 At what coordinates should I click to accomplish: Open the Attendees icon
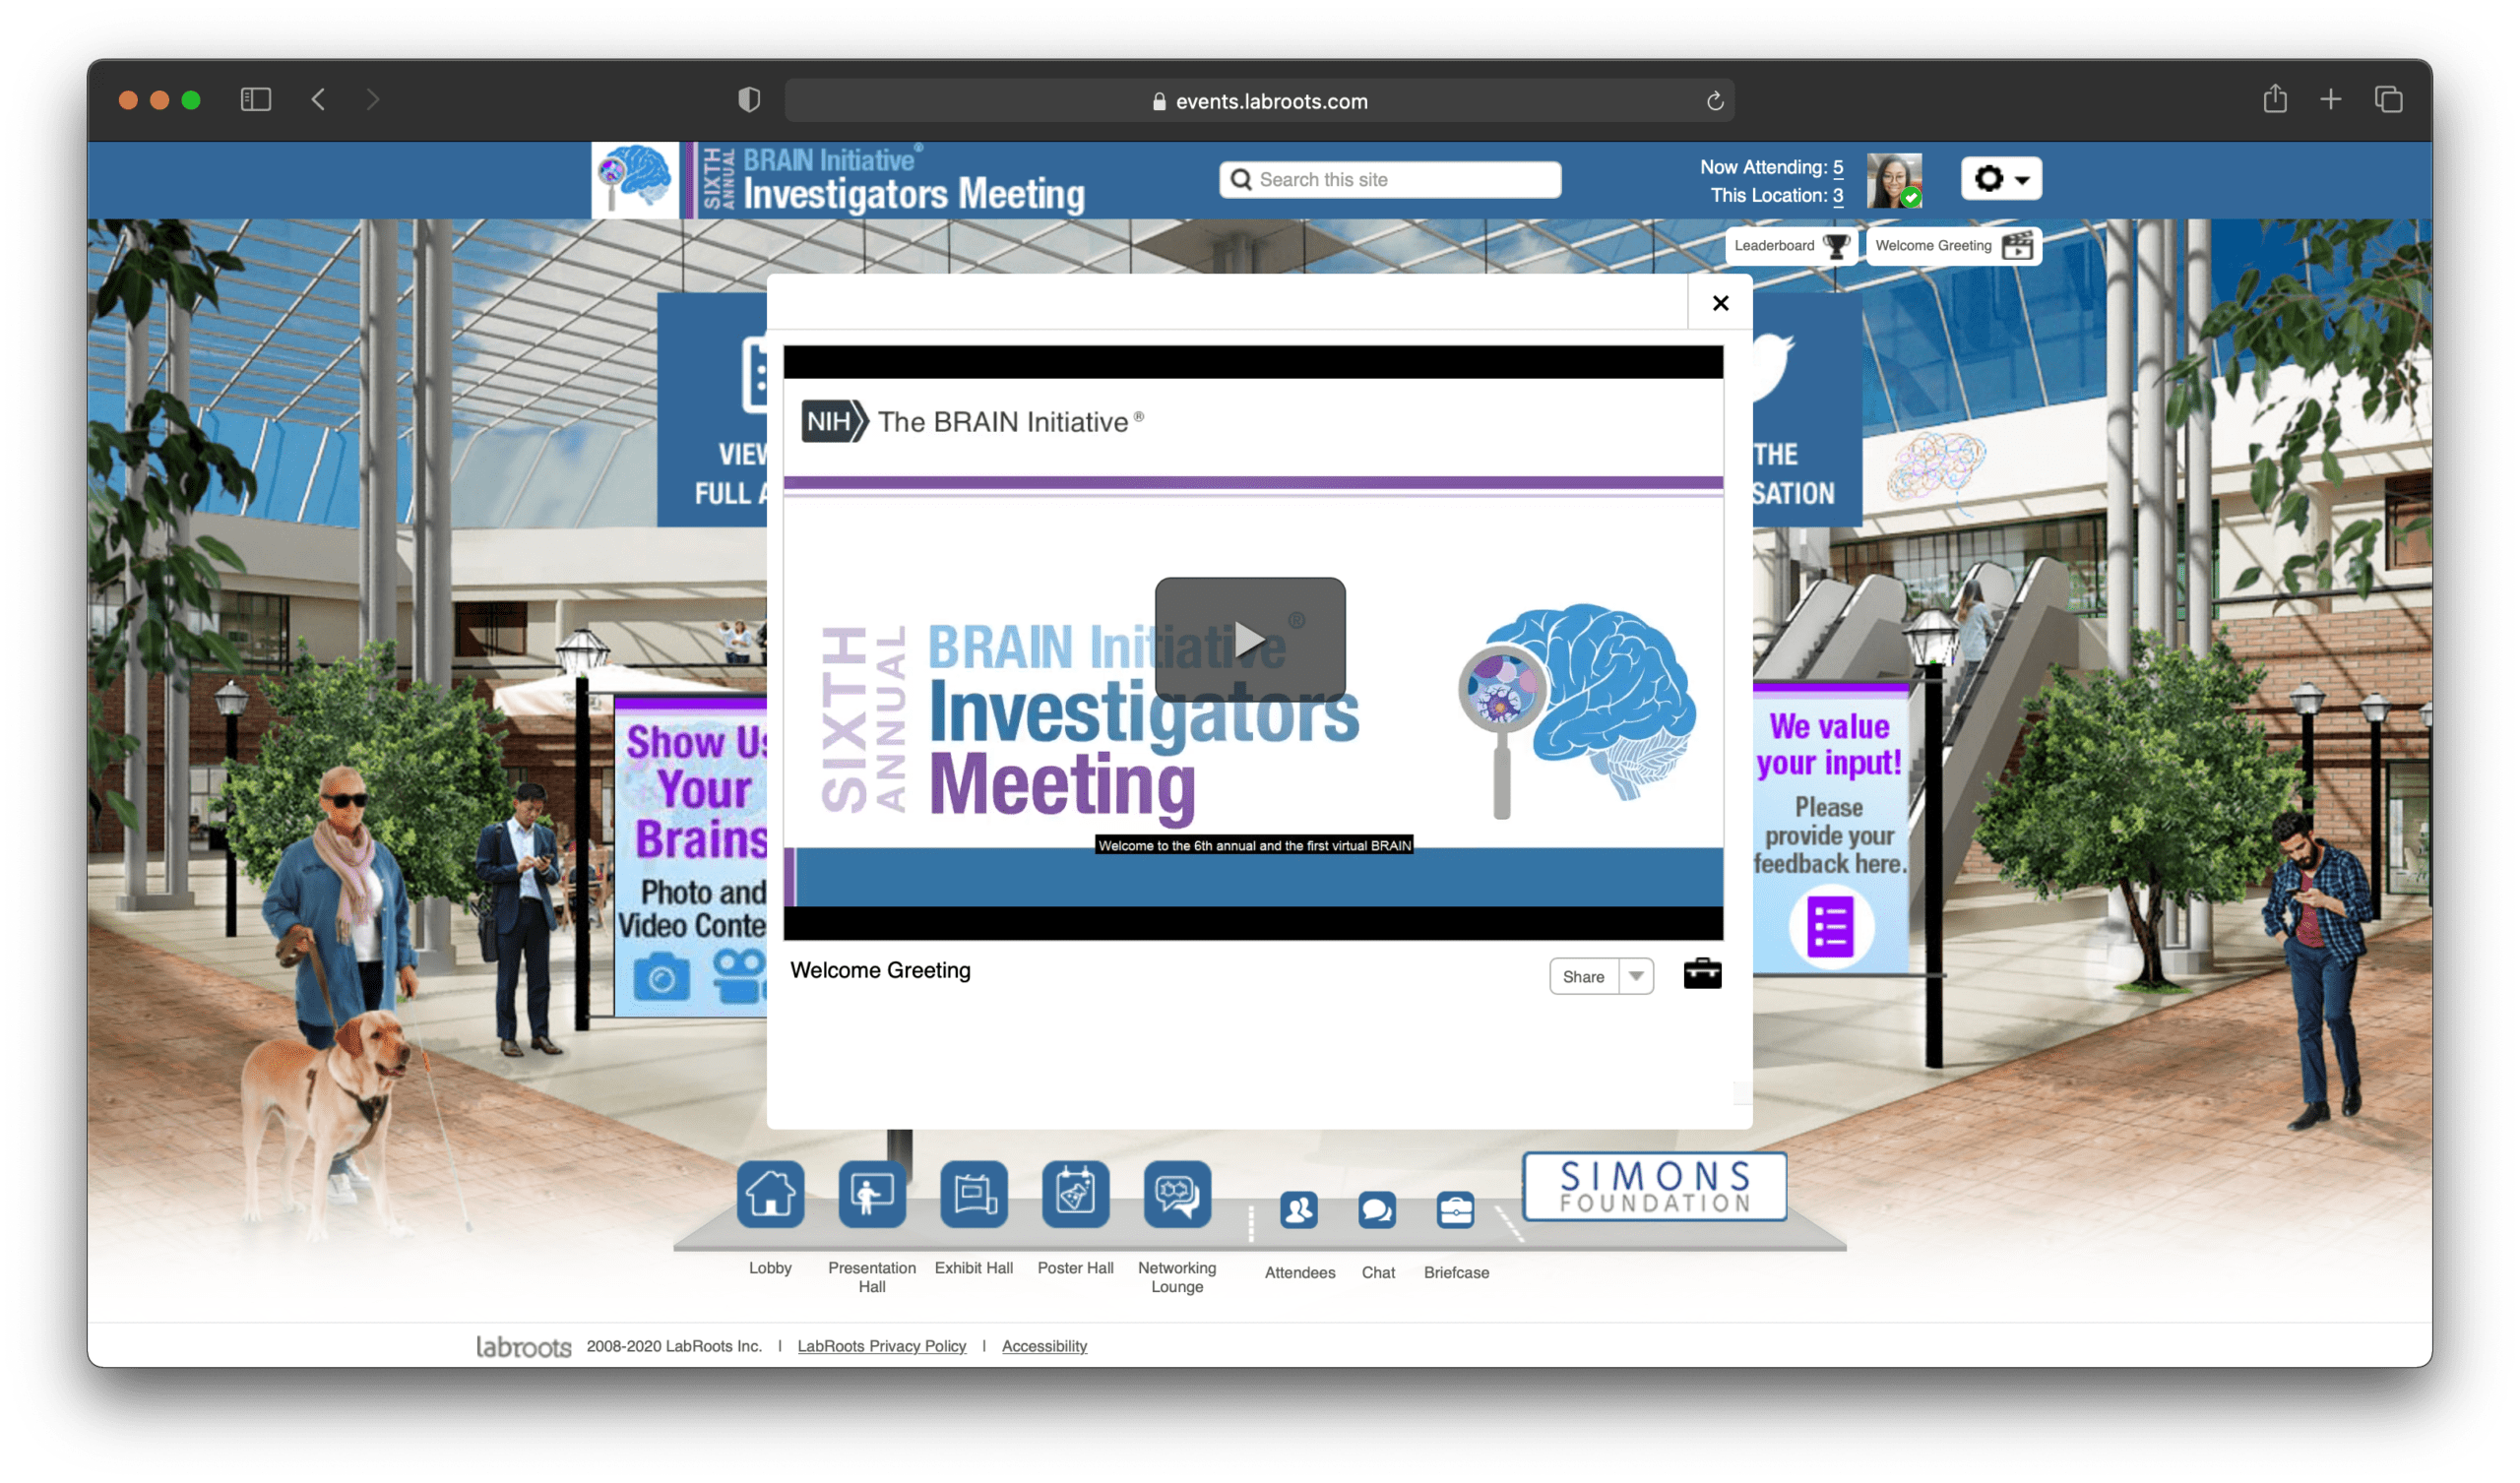point(1298,1210)
